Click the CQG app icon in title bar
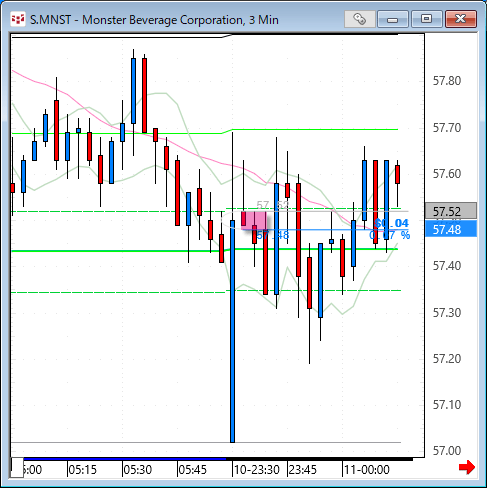The image size is (487, 488). (17, 19)
